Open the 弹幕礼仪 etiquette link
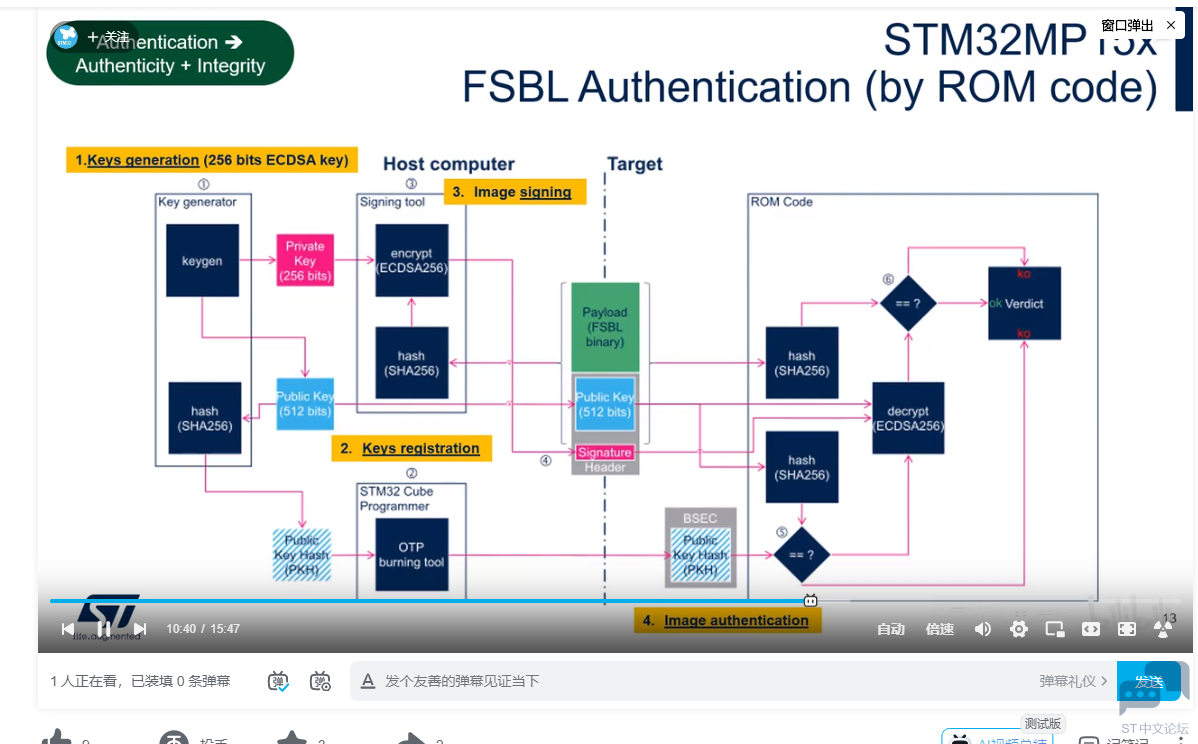This screenshot has height=744, width=1198. (x=1073, y=681)
